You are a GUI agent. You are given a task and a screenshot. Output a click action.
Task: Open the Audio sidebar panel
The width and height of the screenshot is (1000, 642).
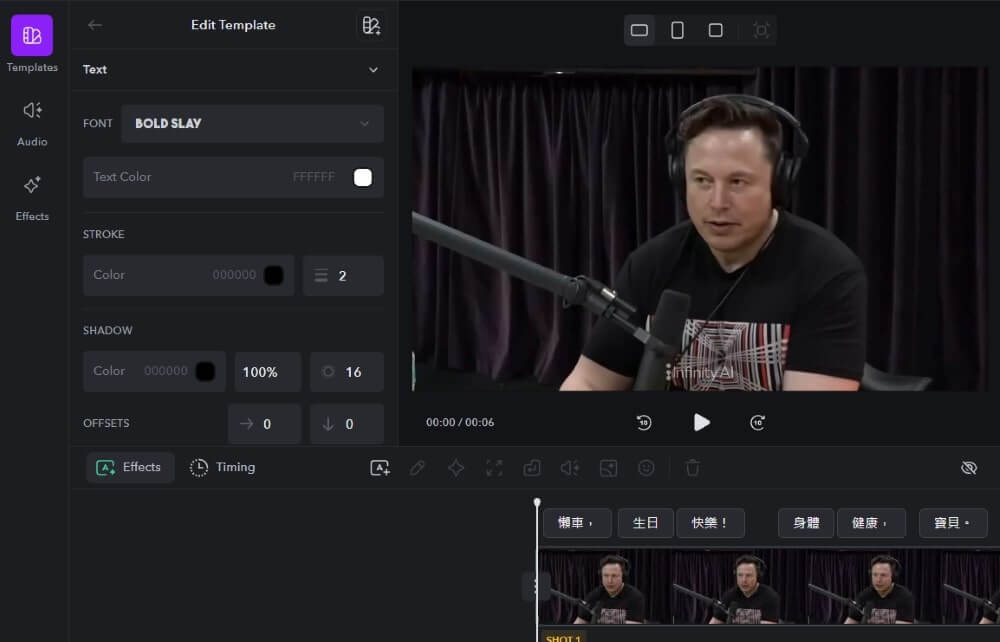pos(32,121)
